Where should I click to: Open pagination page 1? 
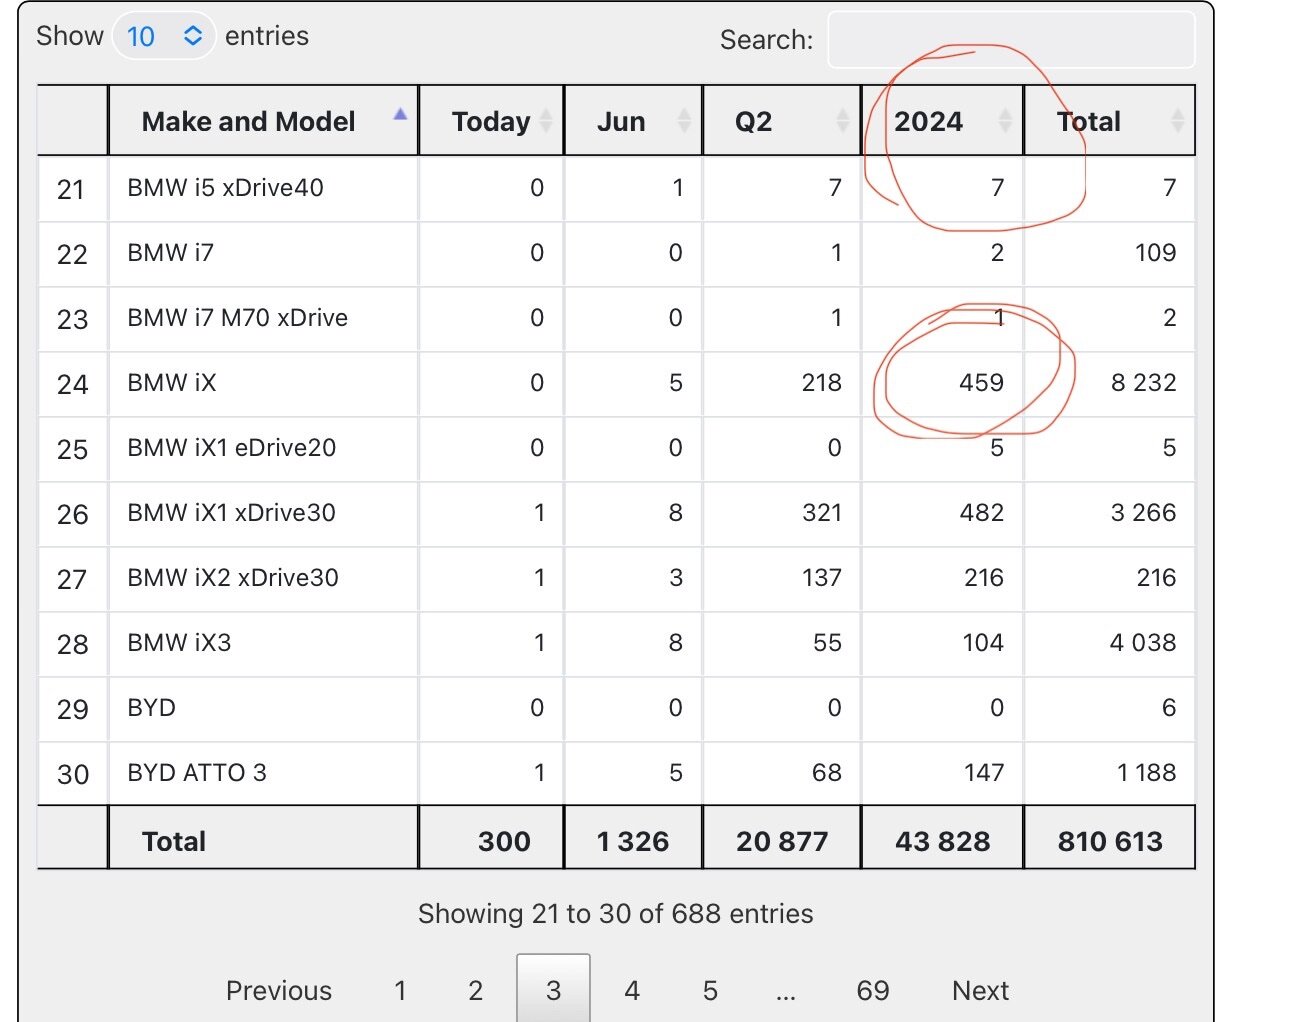400,990
